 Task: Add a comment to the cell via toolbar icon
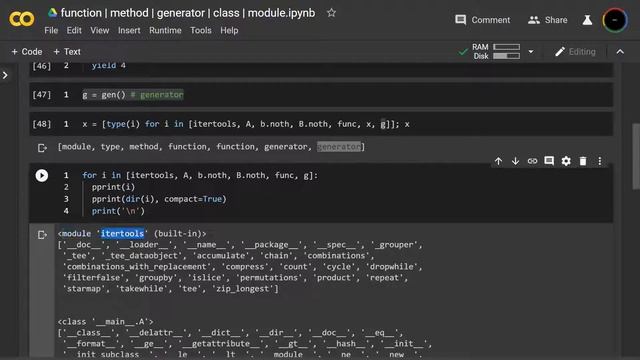549,161
